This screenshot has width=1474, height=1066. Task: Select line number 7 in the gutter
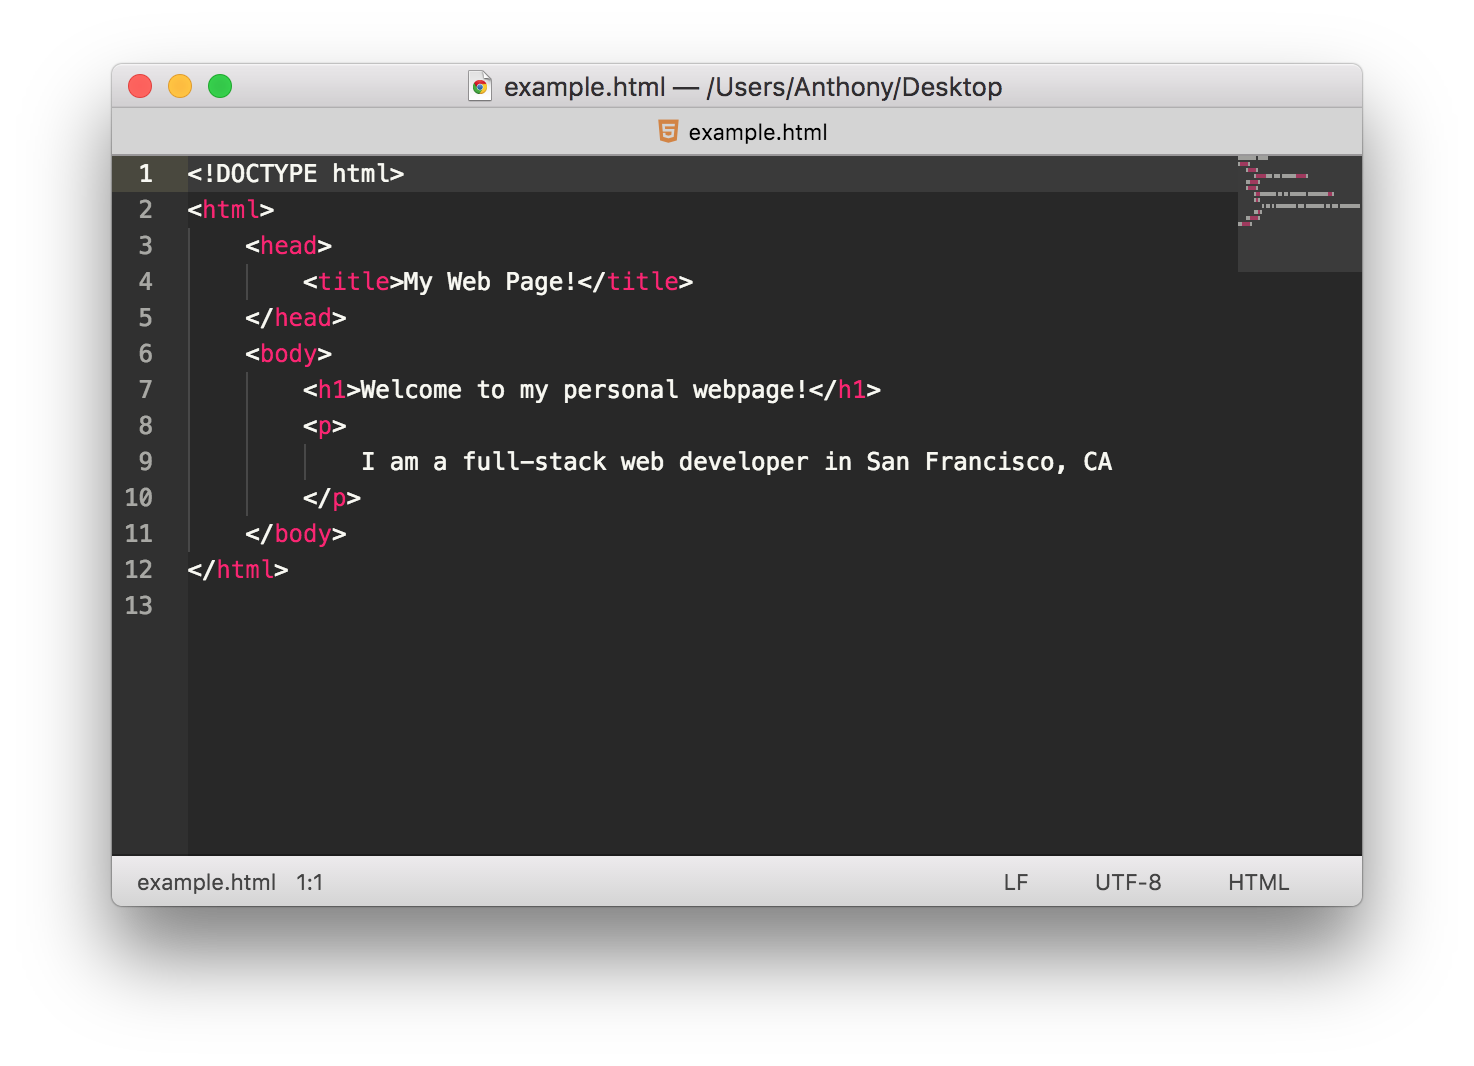145,390
